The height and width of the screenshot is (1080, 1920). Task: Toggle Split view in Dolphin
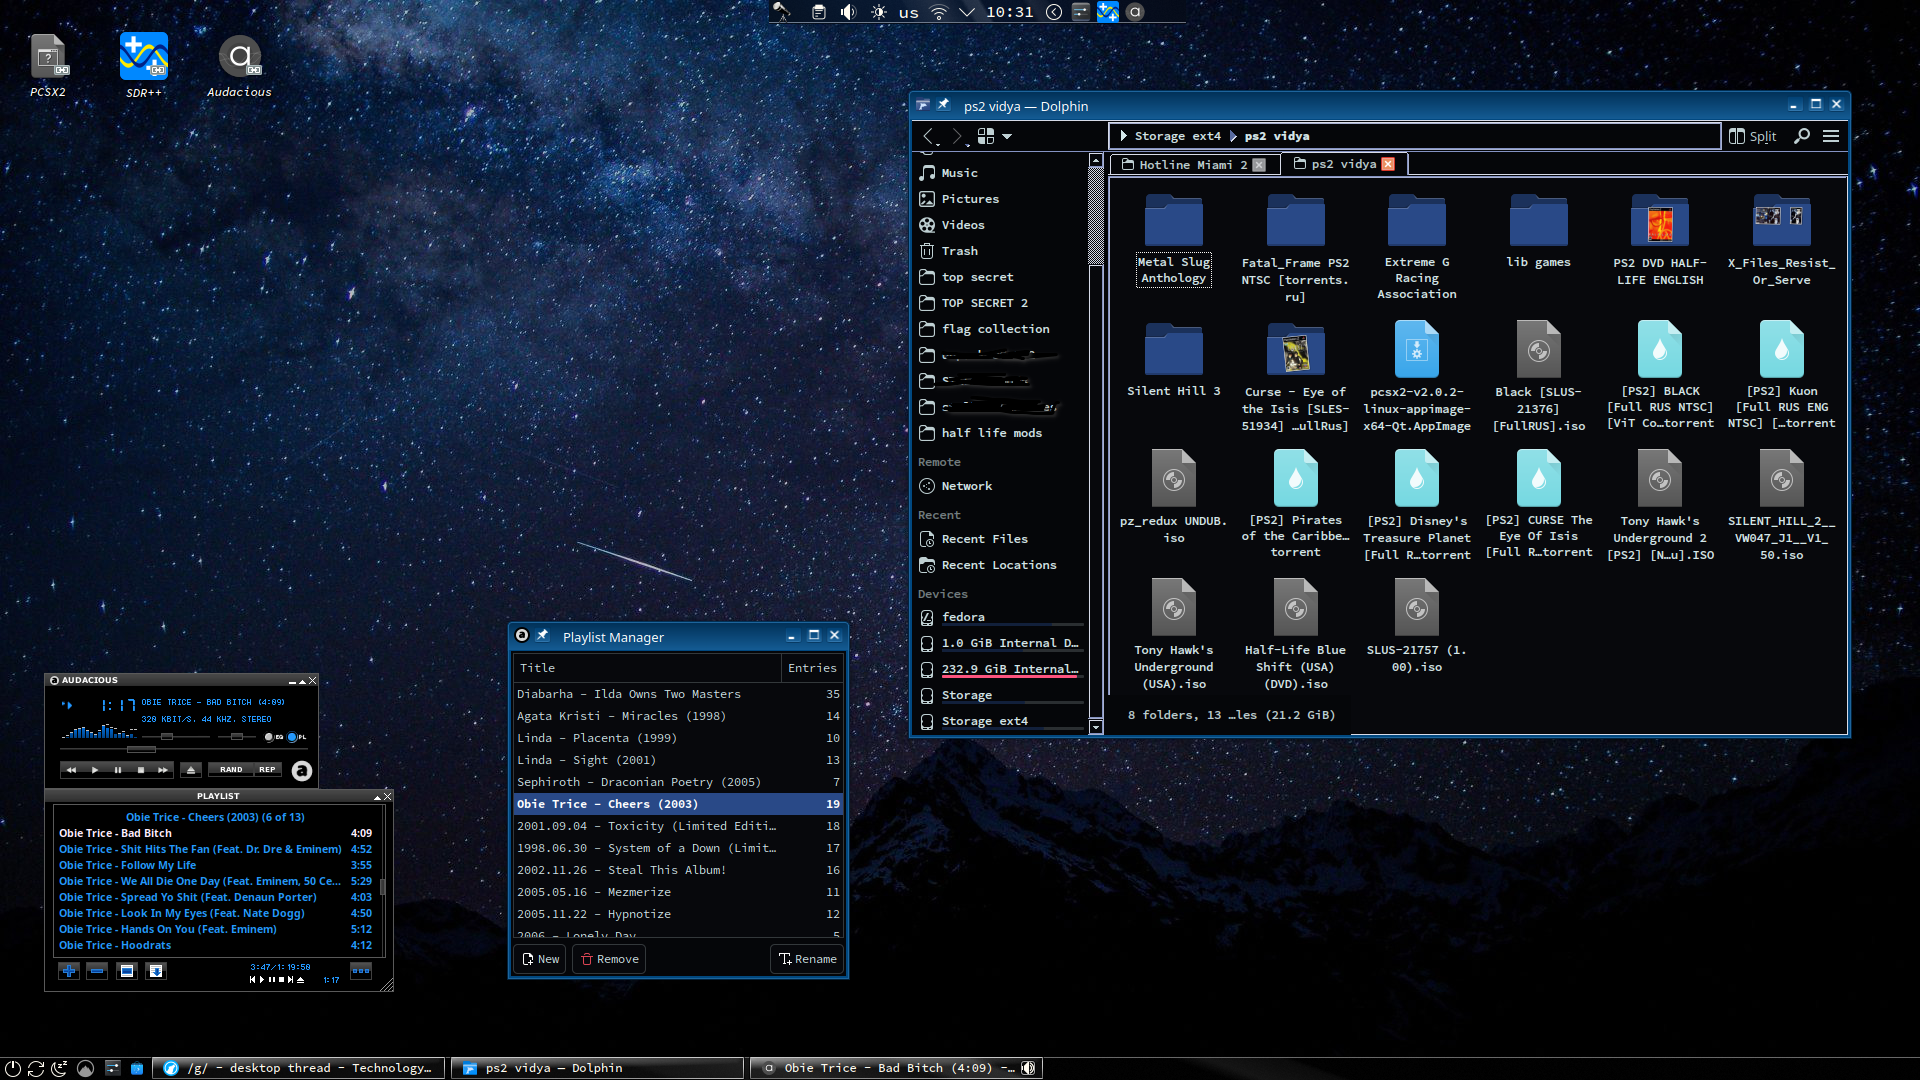pos(1753,136)
